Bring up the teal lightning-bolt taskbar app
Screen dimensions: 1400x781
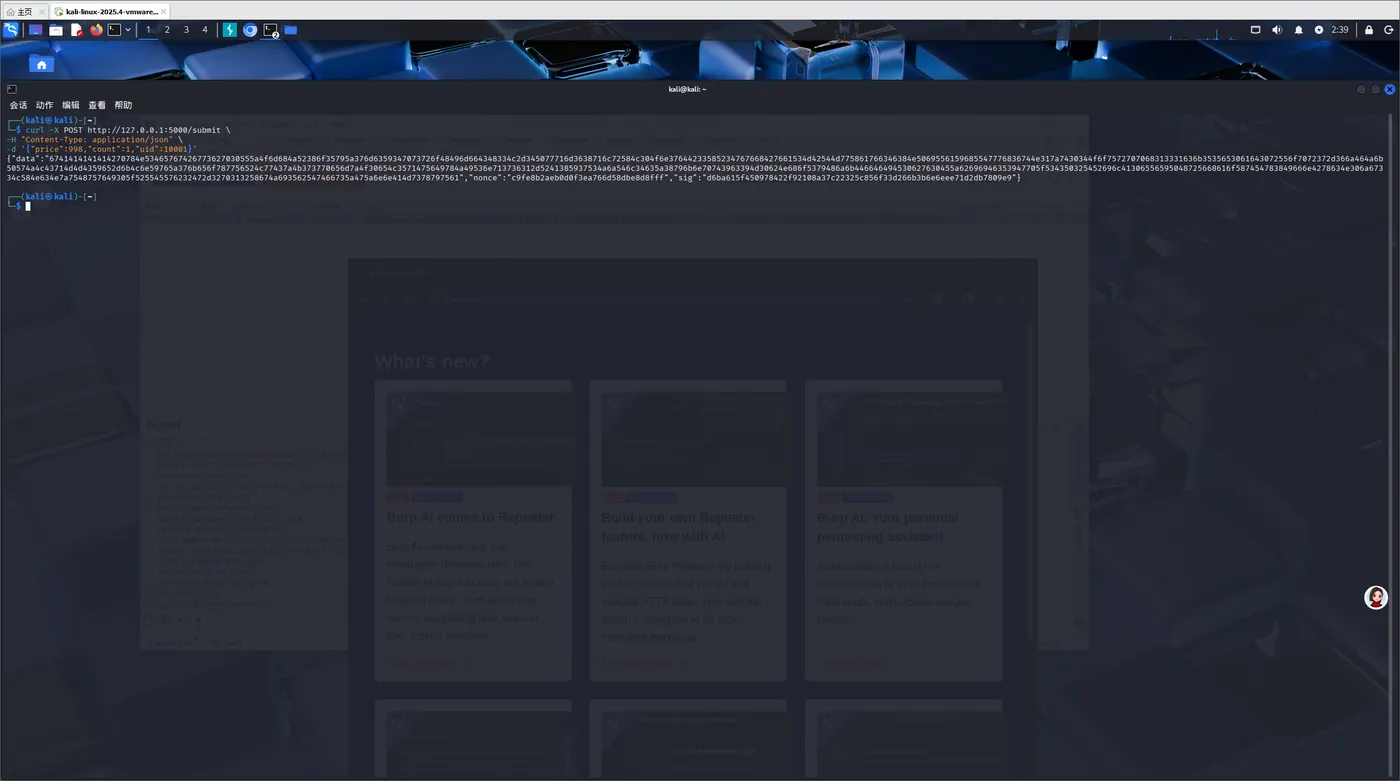(230, 30)
